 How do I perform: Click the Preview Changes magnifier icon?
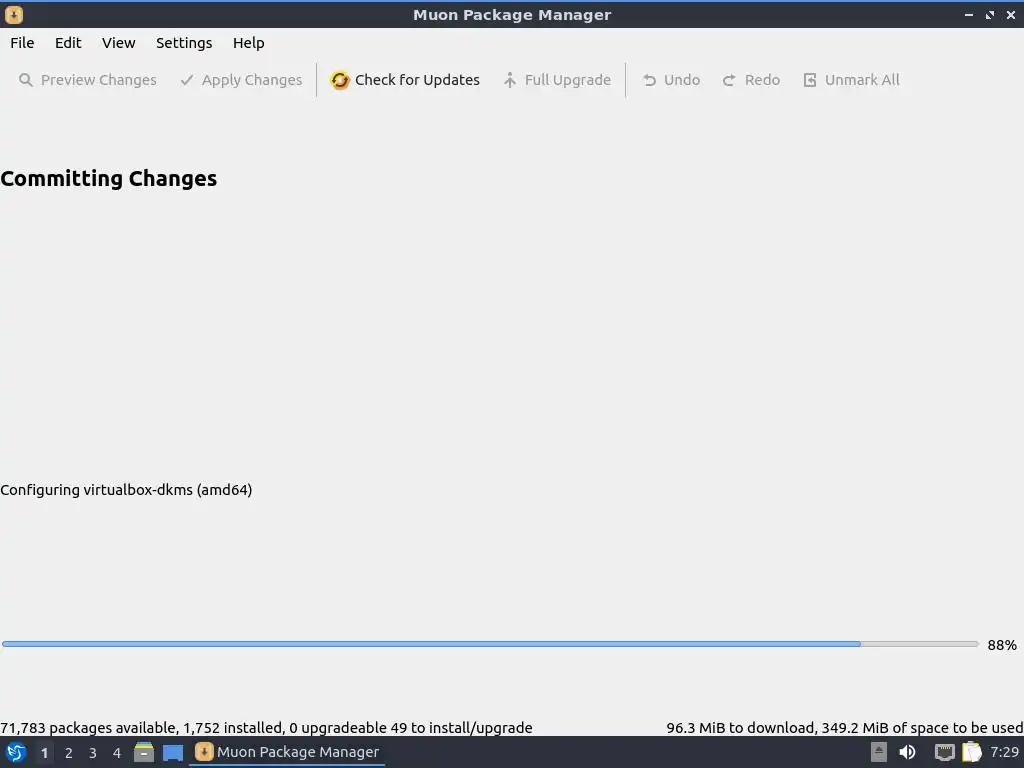(x=25, y=80)
